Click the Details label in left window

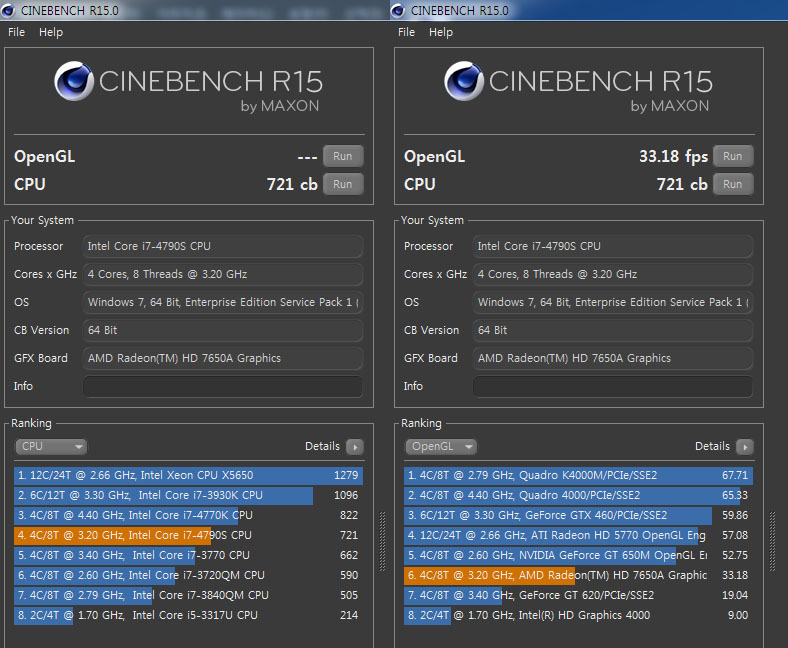(322, 446)
